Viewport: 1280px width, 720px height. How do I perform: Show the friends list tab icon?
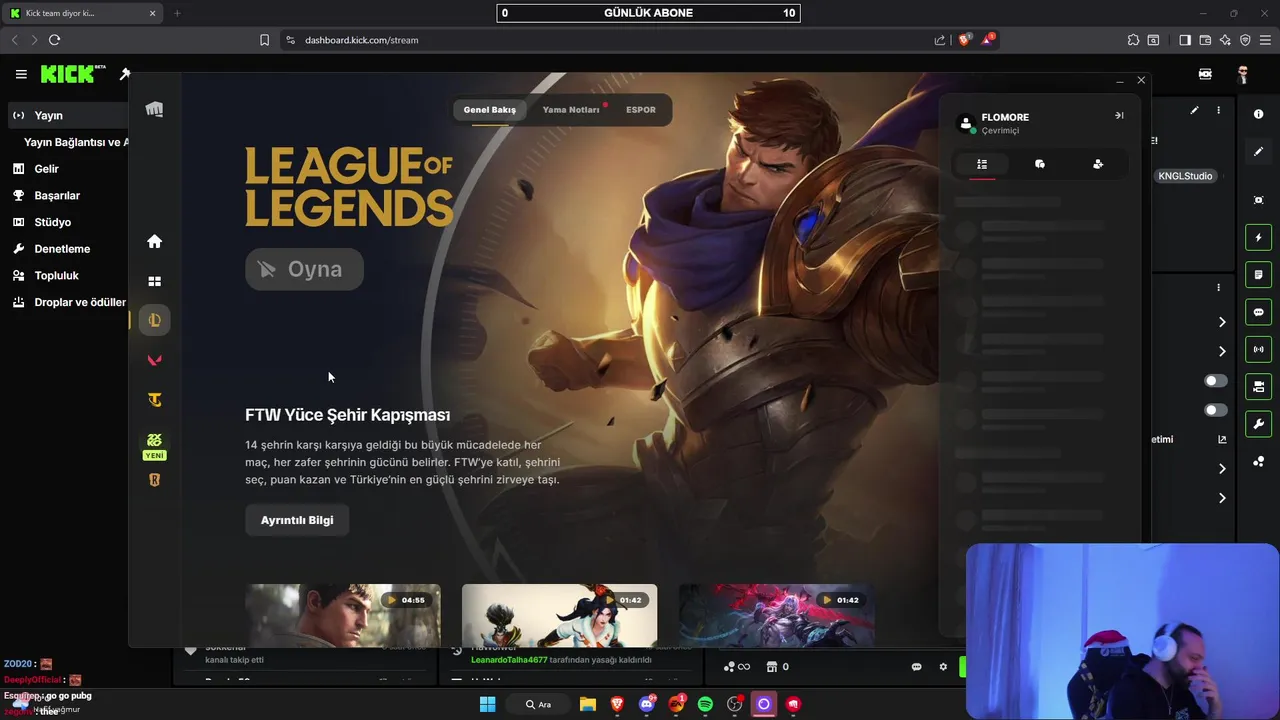[982, 164]
